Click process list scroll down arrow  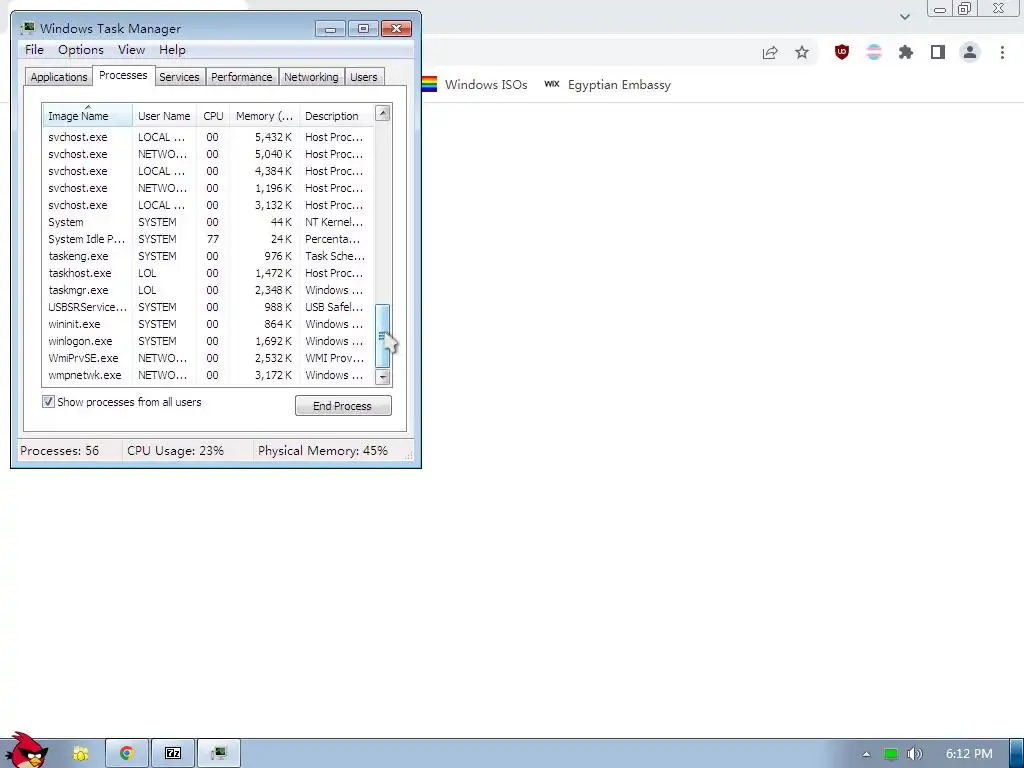[383, 377]
